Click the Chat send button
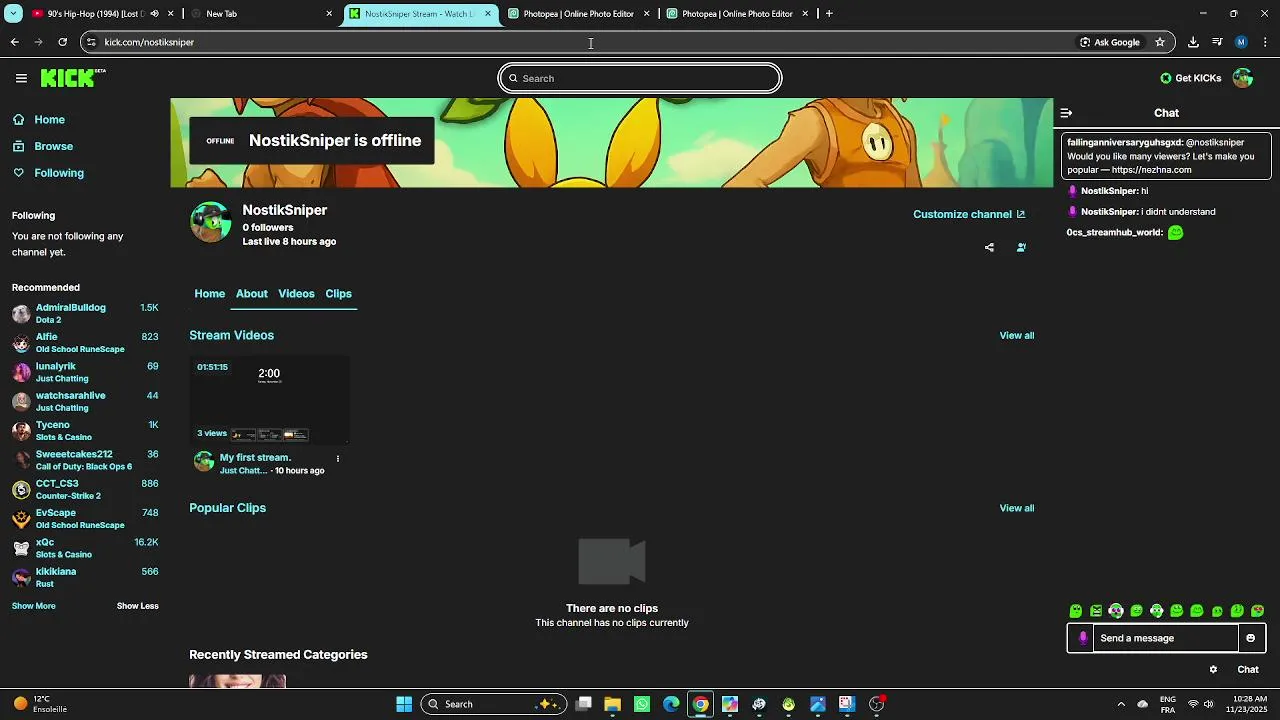This screenshot has height=720, width=1280. pyautogui.click(x=1248, y=670)
